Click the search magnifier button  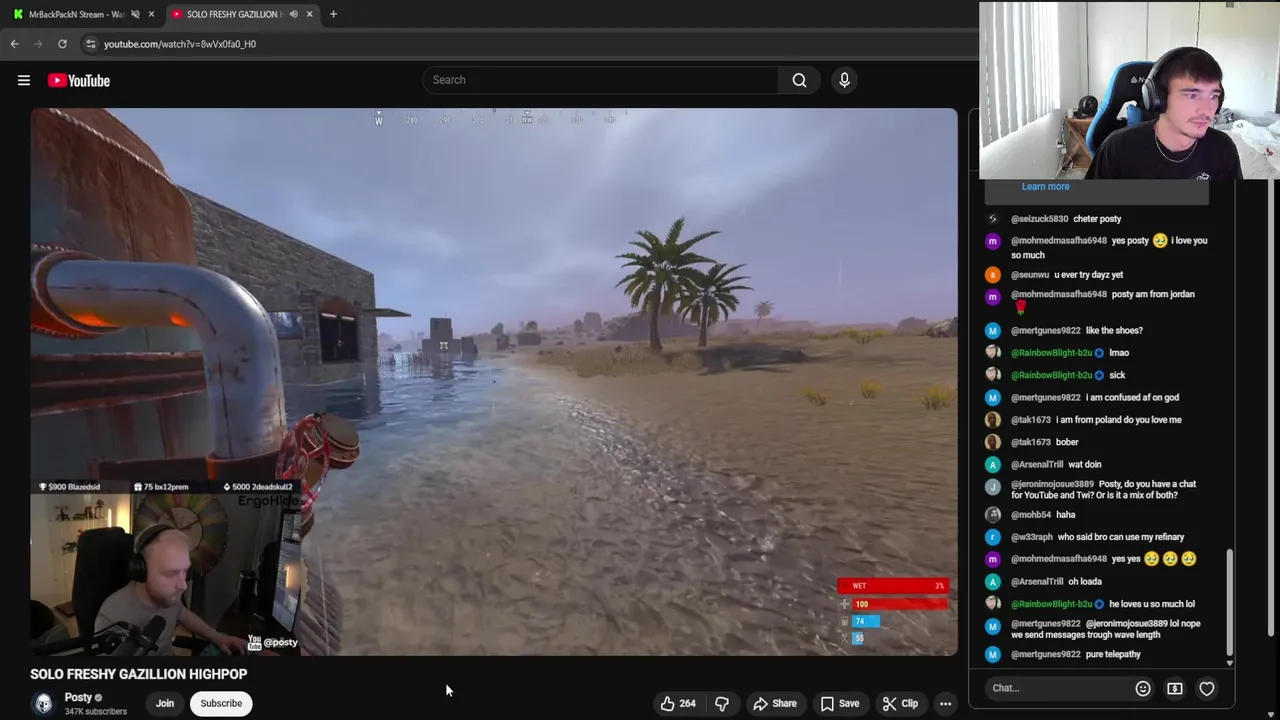click(799, 80)
